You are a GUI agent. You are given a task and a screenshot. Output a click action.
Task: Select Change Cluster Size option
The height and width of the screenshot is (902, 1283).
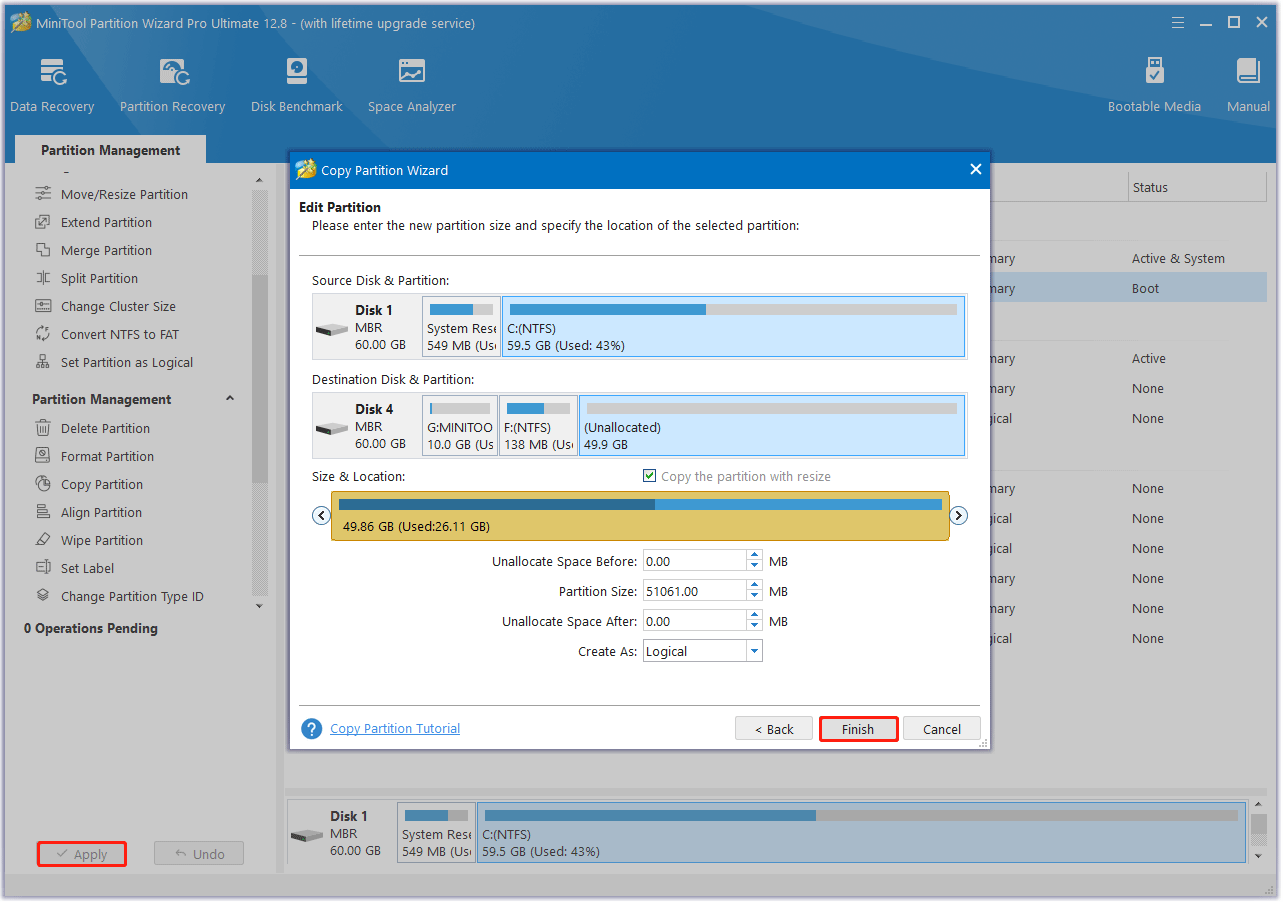click(118, 306)
